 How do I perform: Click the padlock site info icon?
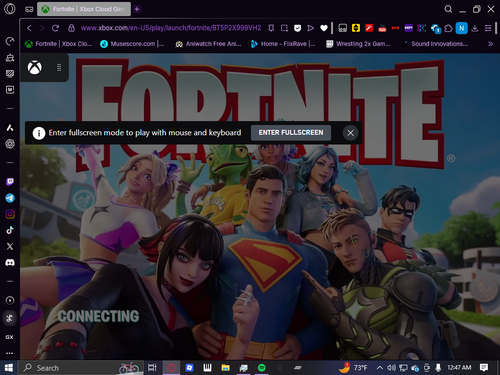coord(71,28)
